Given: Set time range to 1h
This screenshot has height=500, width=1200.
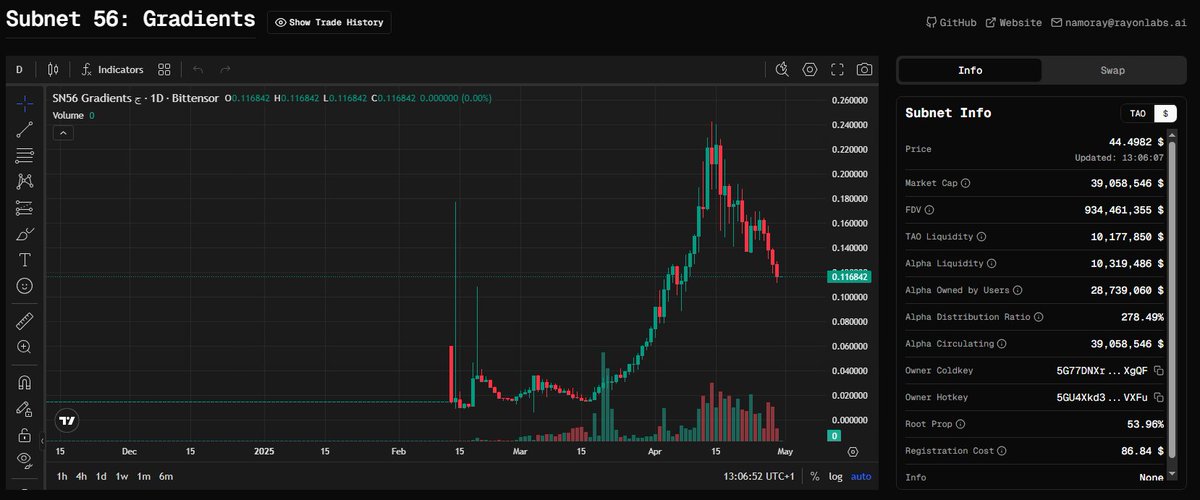Looking at the screenshot, I should tap(63, 476).
